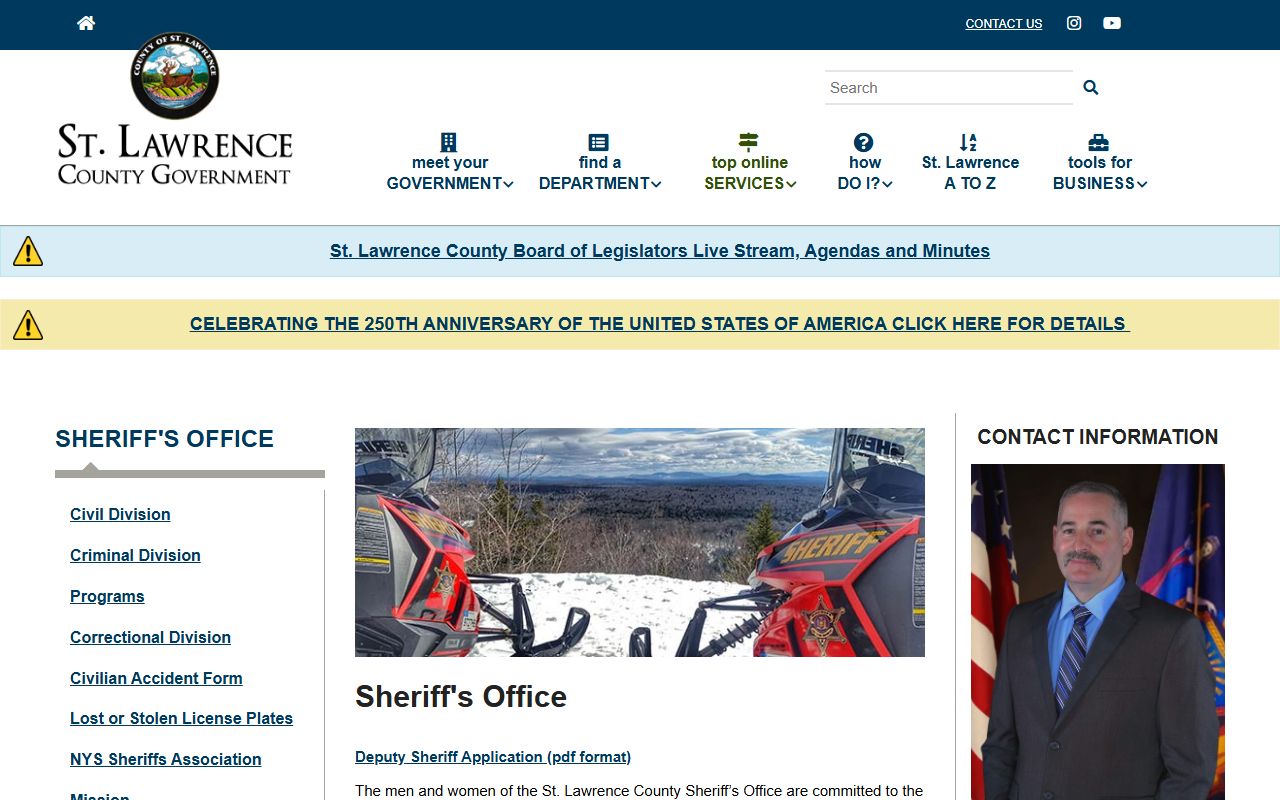This screenshot has height=800, width=1280.
Task: Expand the find a Department chevron
Action: (x=657, y=184)
